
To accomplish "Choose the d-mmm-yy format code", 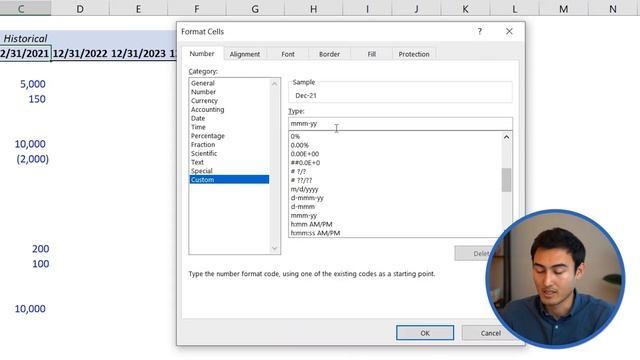I will pos(395,198).
